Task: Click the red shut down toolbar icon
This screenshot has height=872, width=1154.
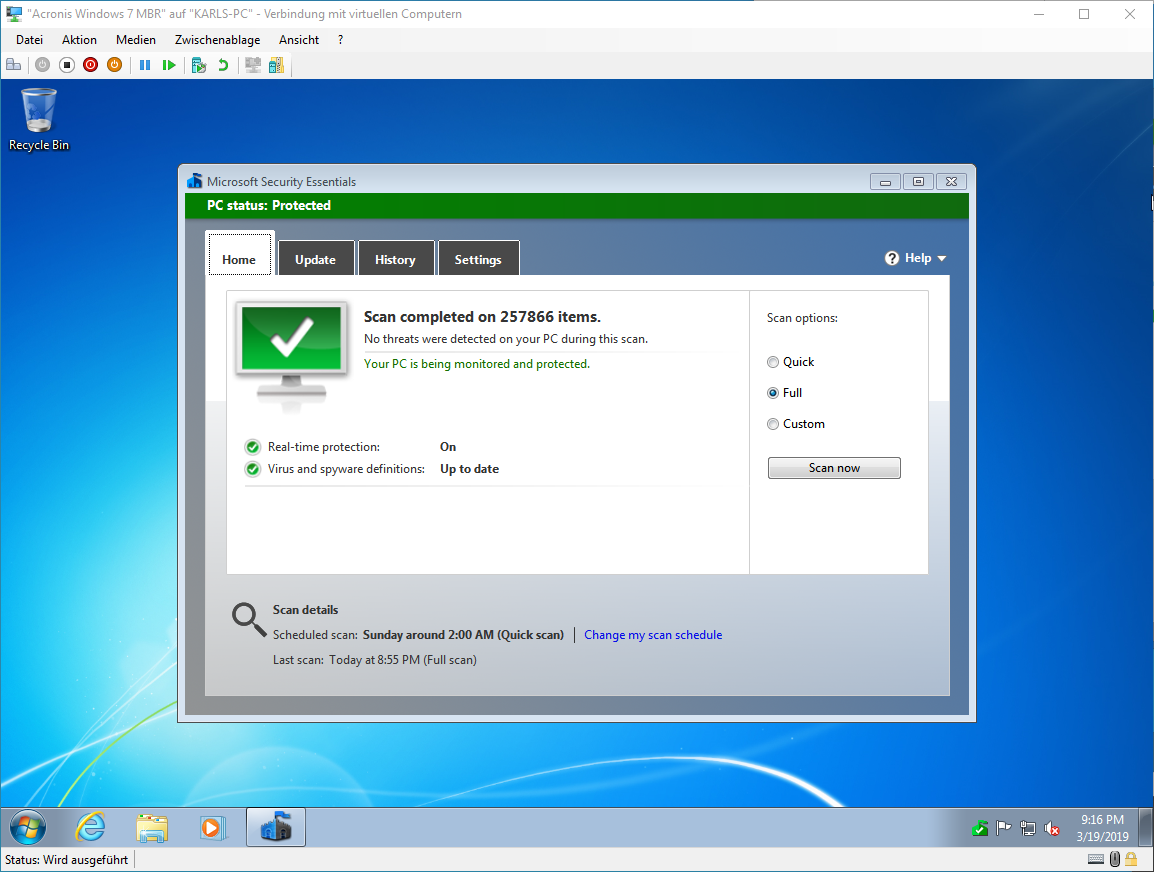Action: (x=91, y=65)
